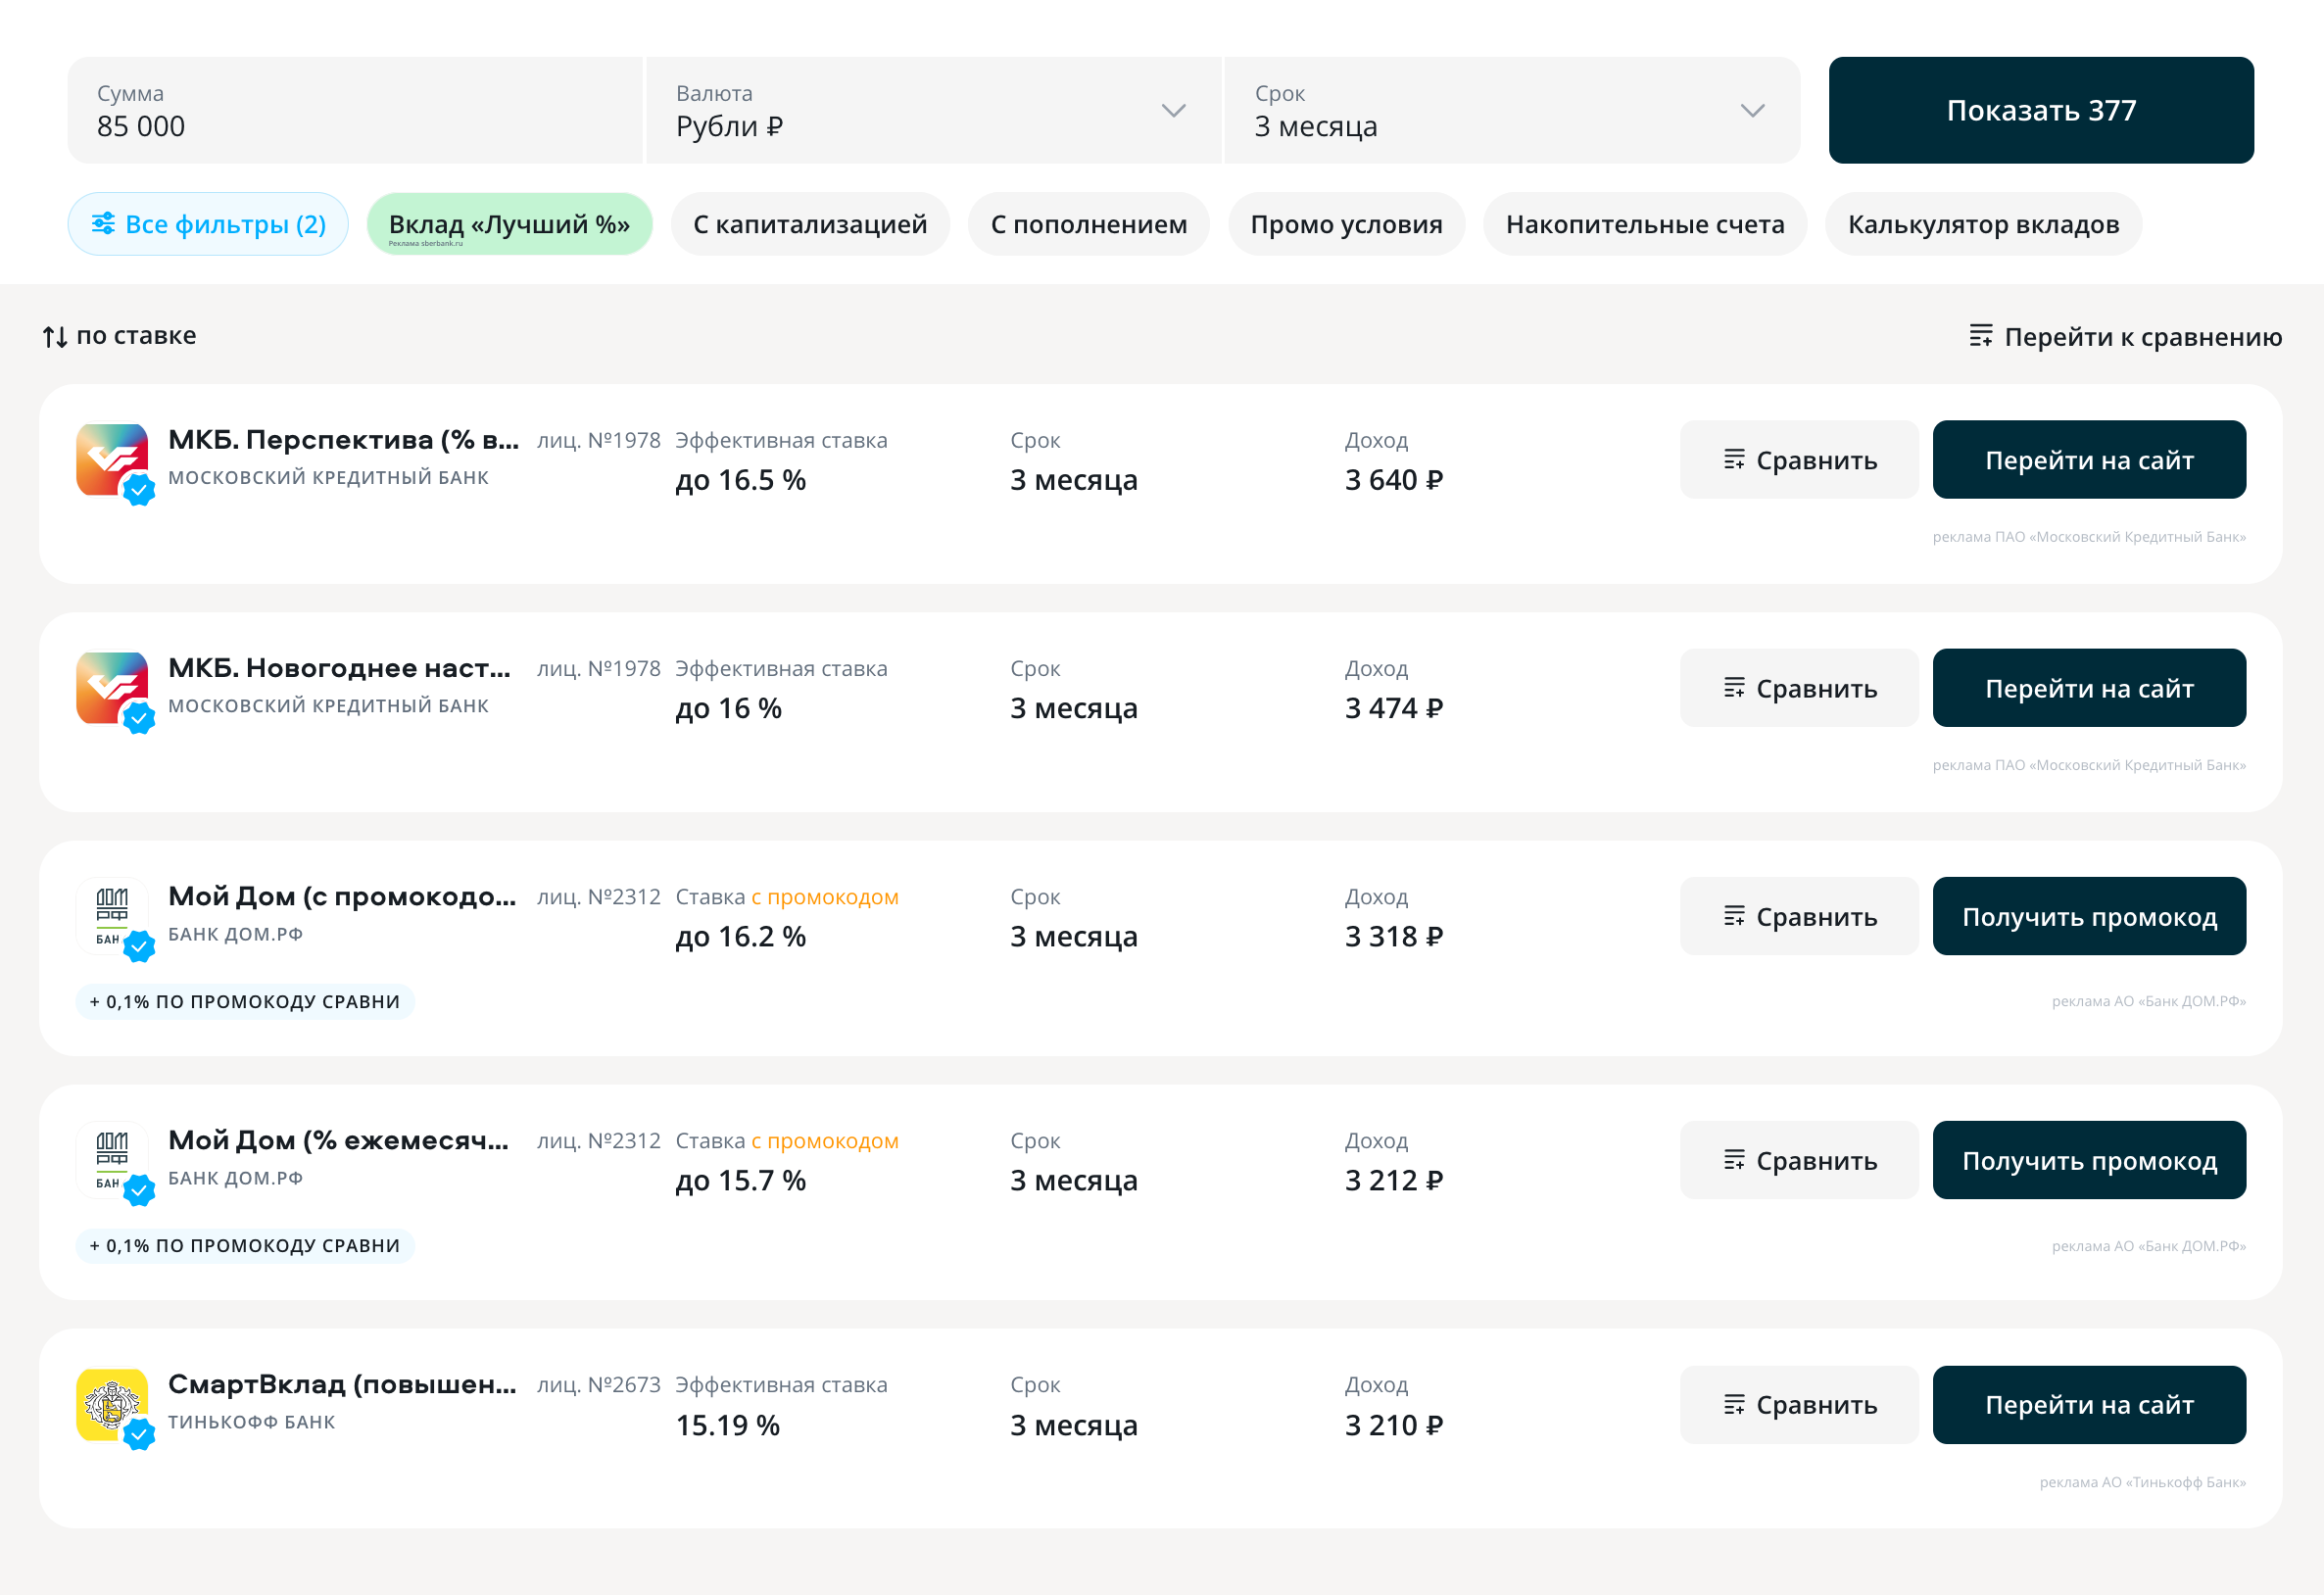Click Перейти на сайт for МКБ Перспектива
Viewport: 2324px width, 1595px height.
2089,460
